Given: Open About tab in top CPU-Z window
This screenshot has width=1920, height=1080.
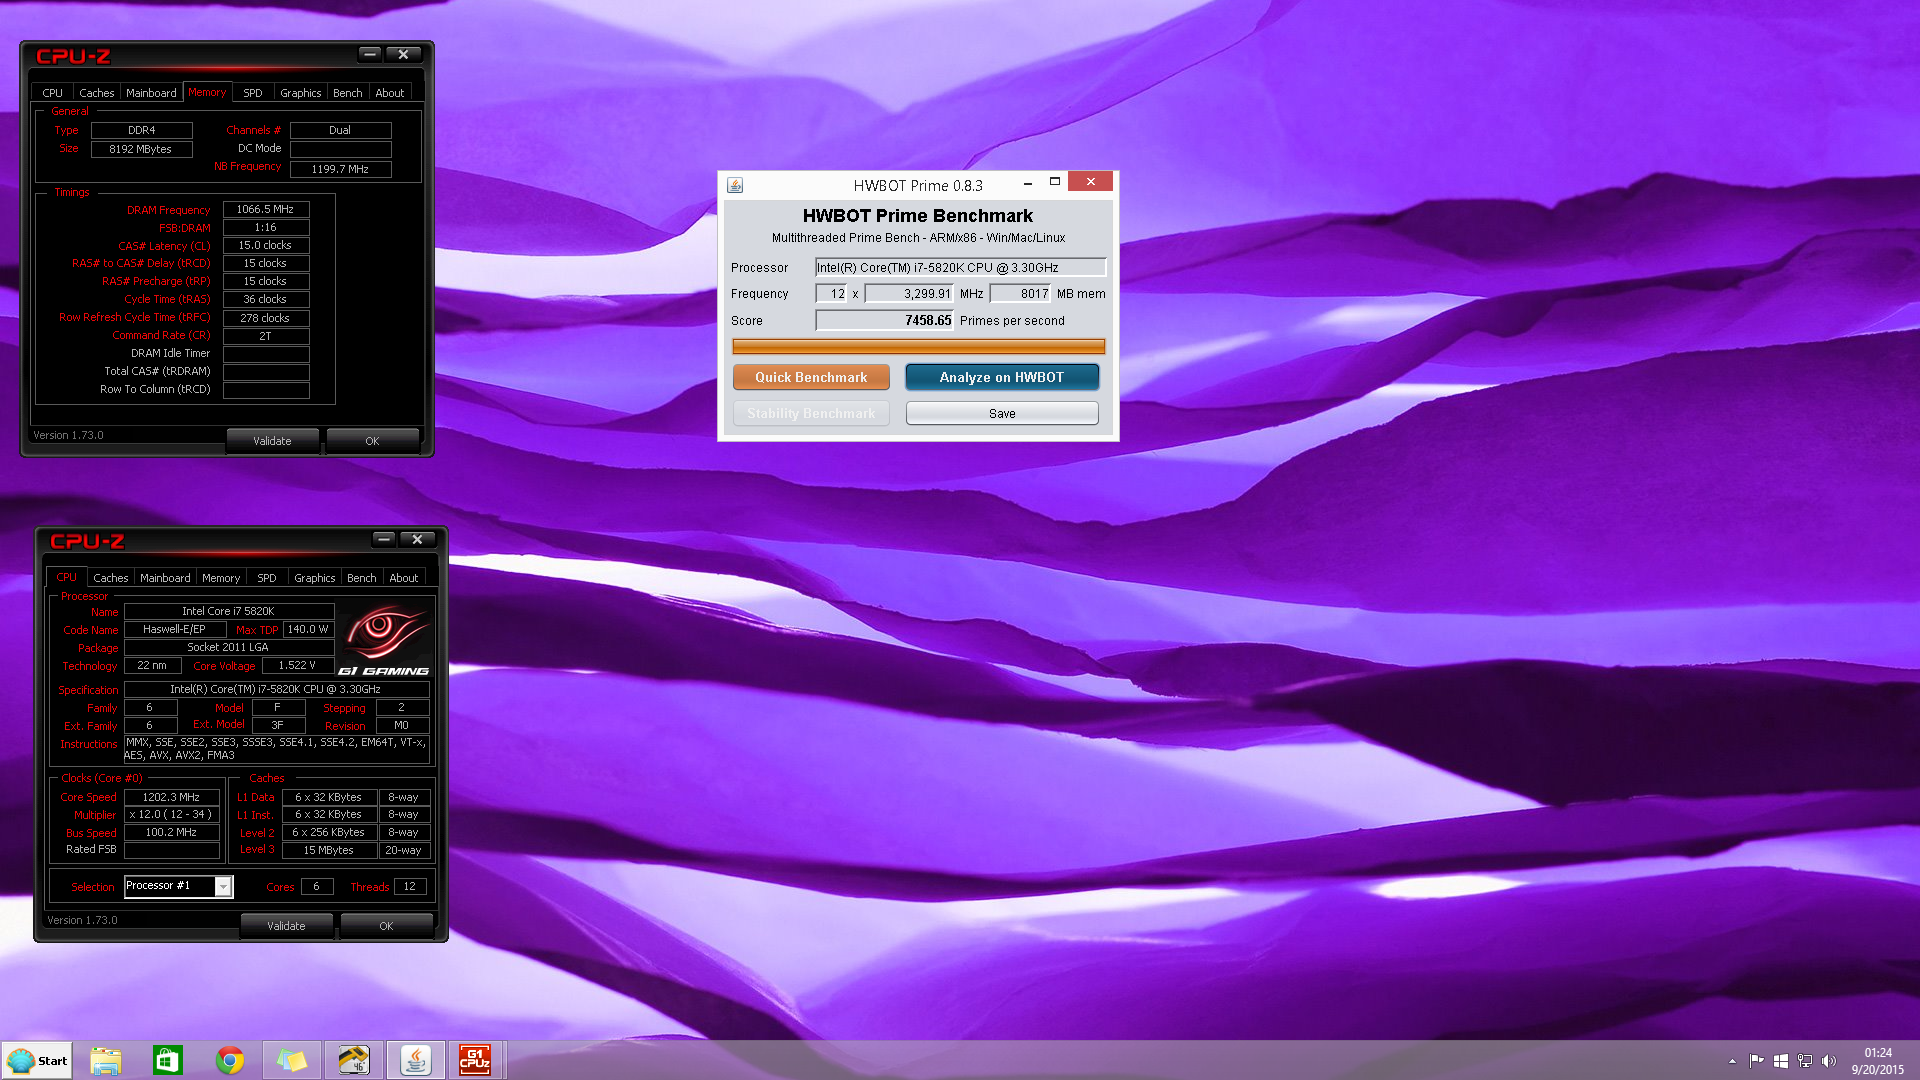Looking at the screenshot, I should point(390,93).
